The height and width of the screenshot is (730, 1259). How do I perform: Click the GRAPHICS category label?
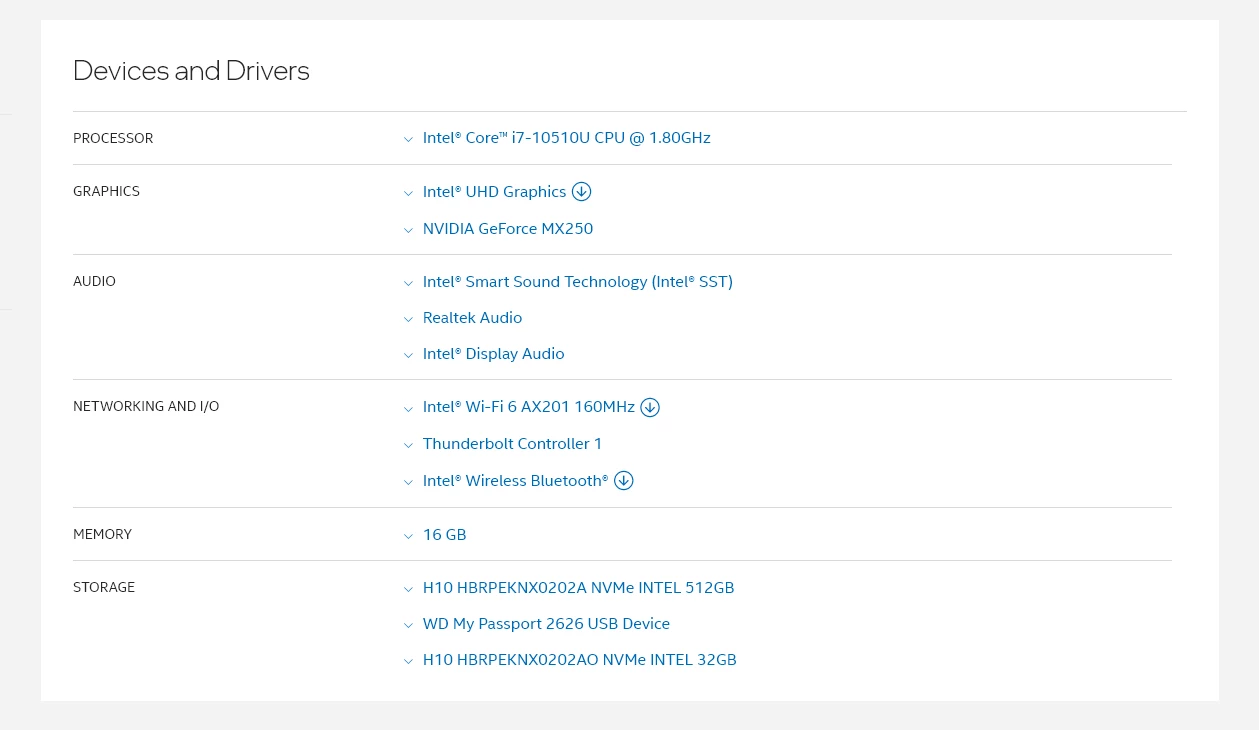coord(106,191)
